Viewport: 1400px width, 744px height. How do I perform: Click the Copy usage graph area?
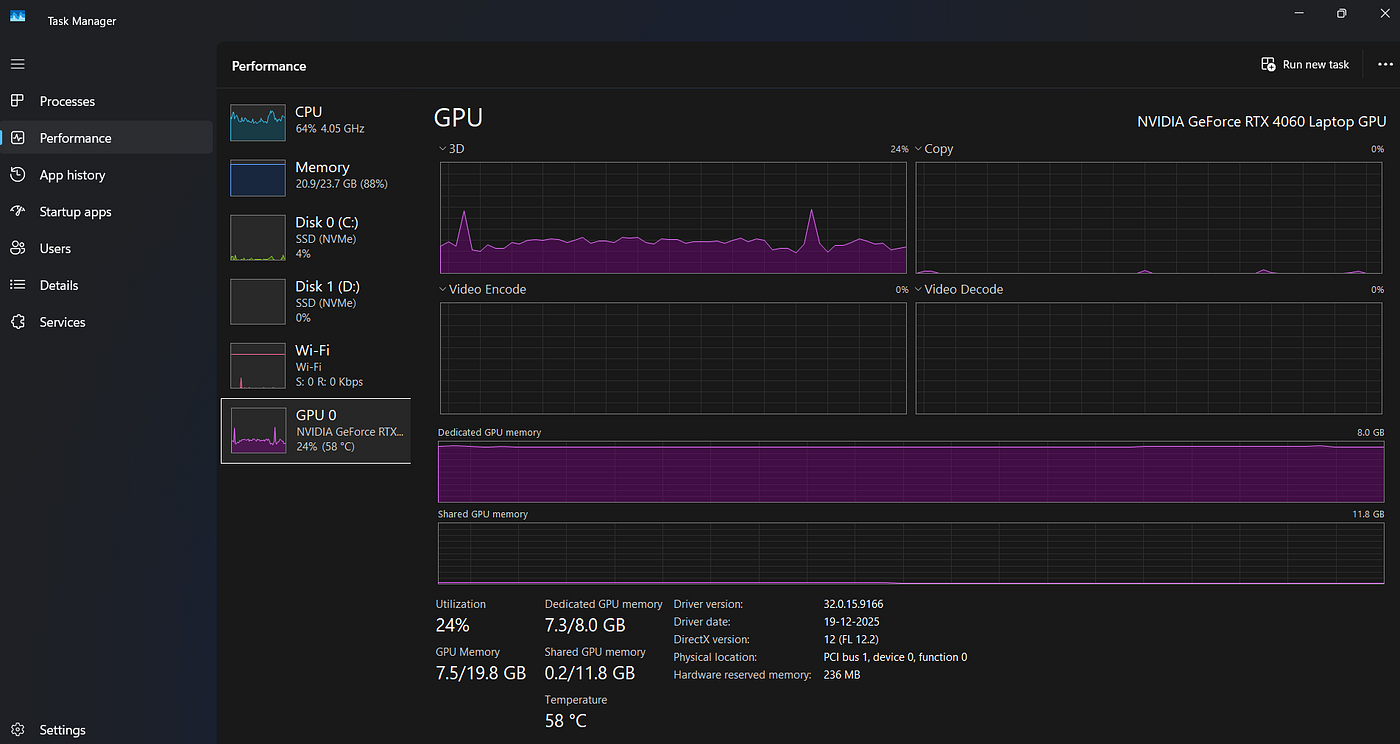click(x=1150, y=218)
